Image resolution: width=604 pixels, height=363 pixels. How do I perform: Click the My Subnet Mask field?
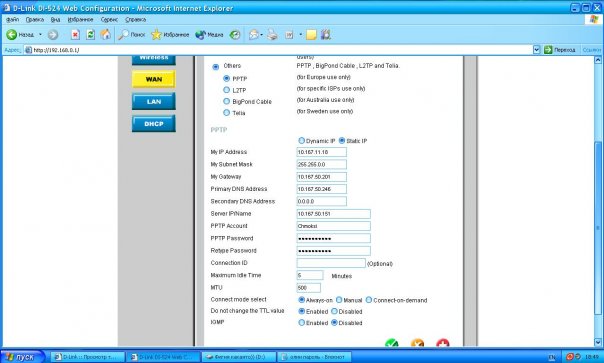(321, 165)
